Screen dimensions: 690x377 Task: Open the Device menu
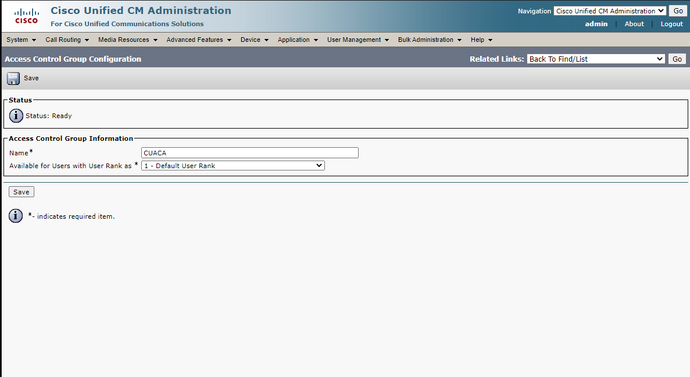click(254, 40)
